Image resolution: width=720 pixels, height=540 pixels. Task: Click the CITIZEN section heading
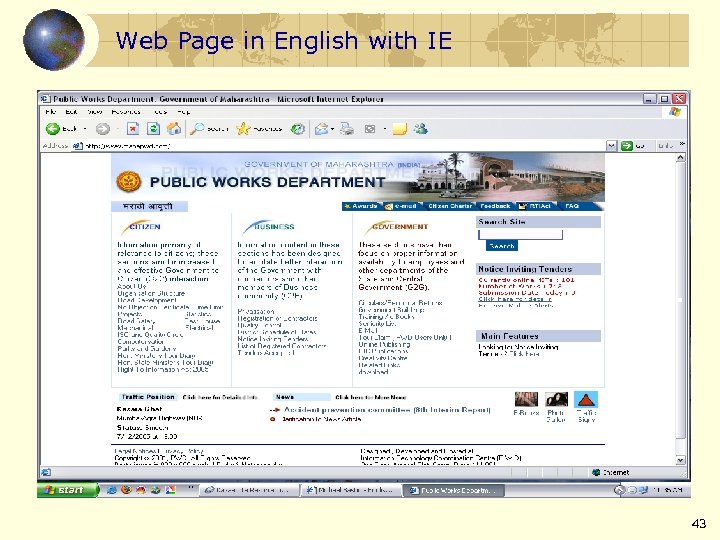(x=141, y=226)
